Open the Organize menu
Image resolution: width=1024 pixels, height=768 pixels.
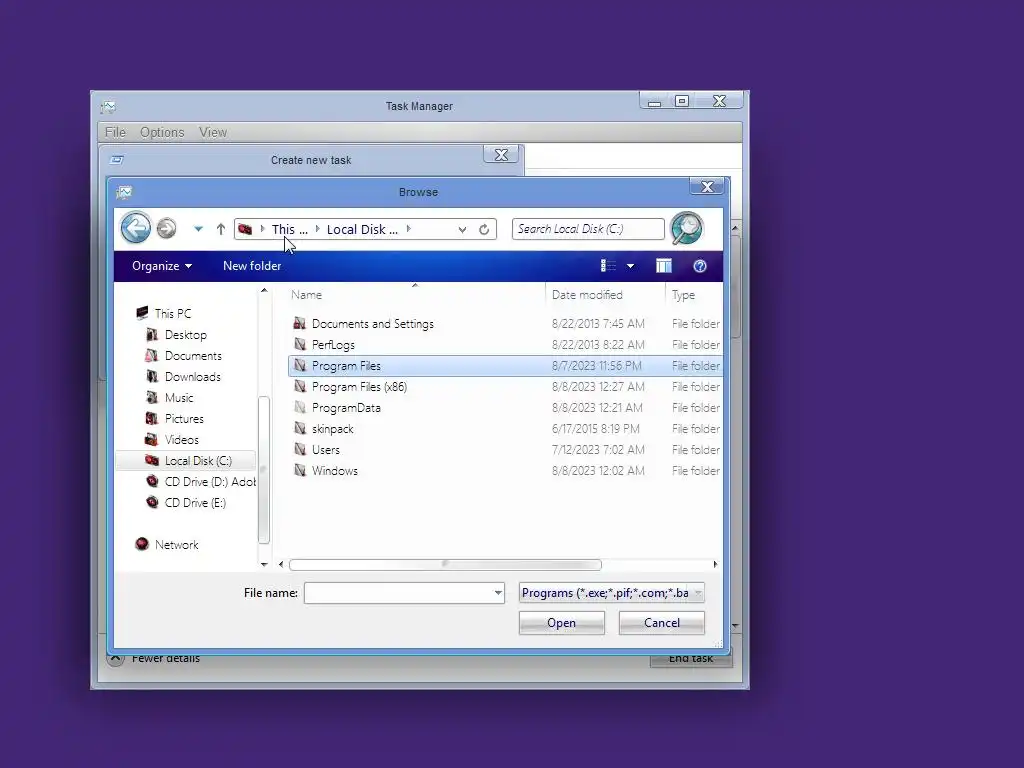coord(162,266)
